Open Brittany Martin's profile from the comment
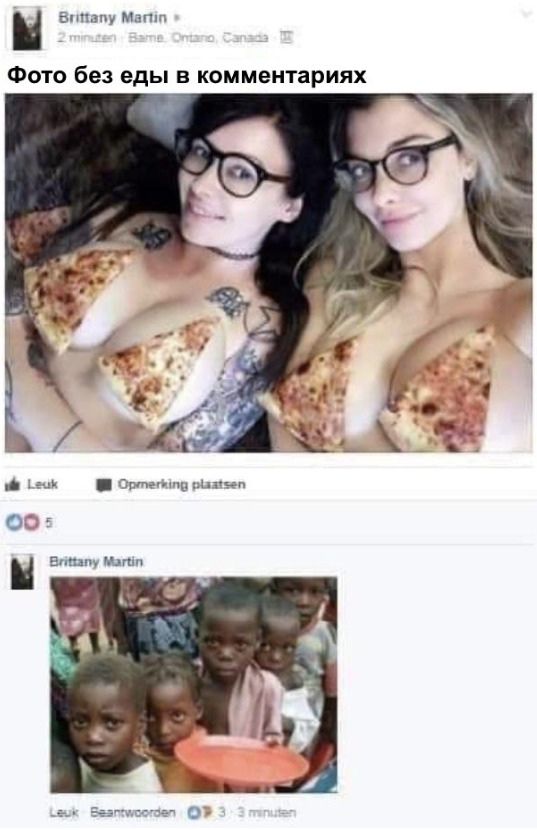Viewport: 537px width, 830px height. pyautogui.click(x=96, y=562)
